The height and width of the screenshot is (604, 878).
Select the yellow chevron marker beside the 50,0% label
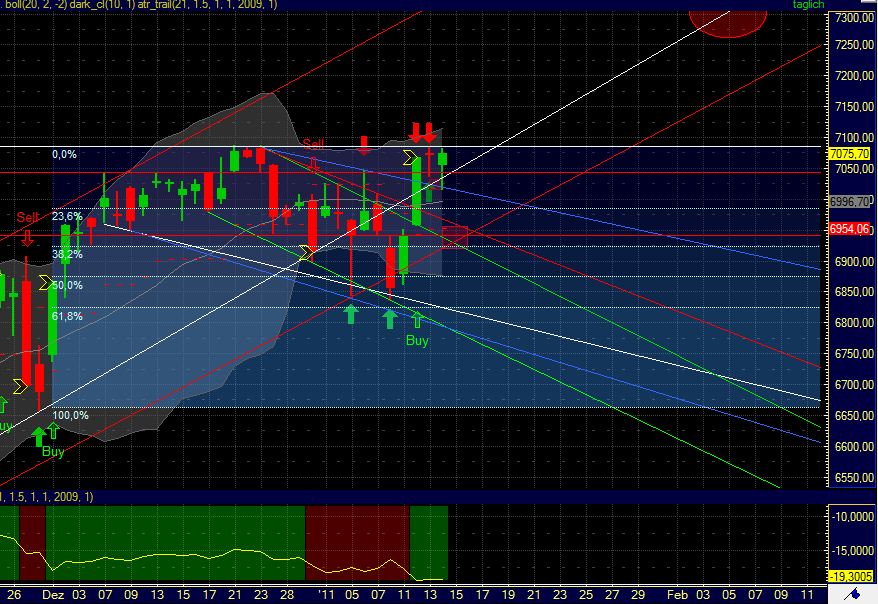click(45, 283)
